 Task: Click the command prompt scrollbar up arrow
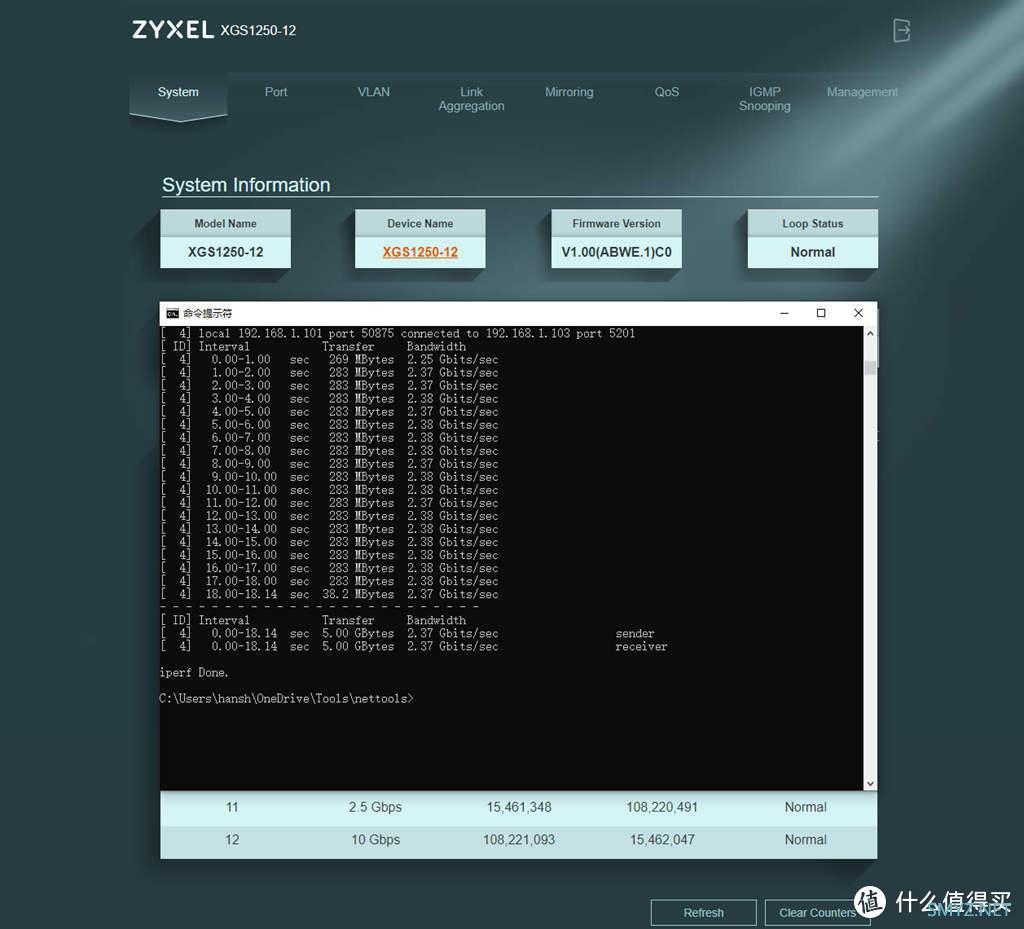point(870,334)
